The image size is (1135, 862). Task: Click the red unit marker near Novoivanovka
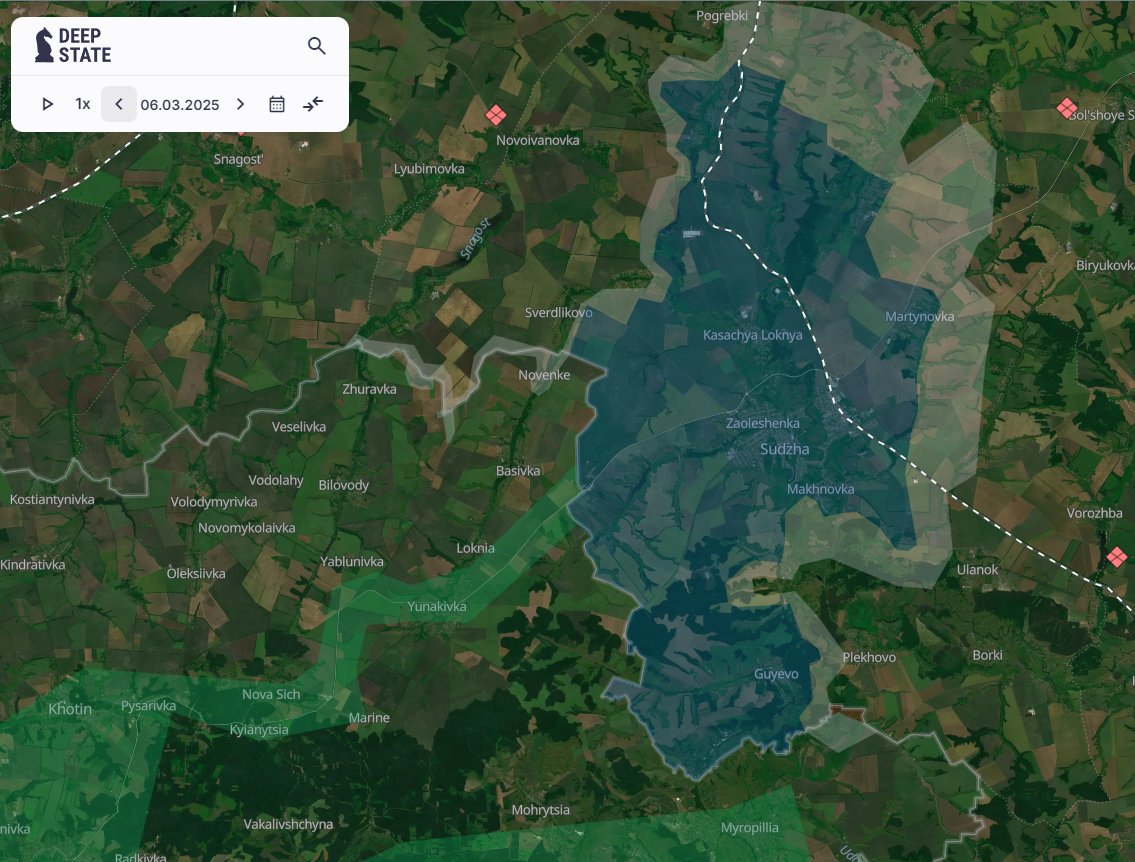tap(496, 114)
